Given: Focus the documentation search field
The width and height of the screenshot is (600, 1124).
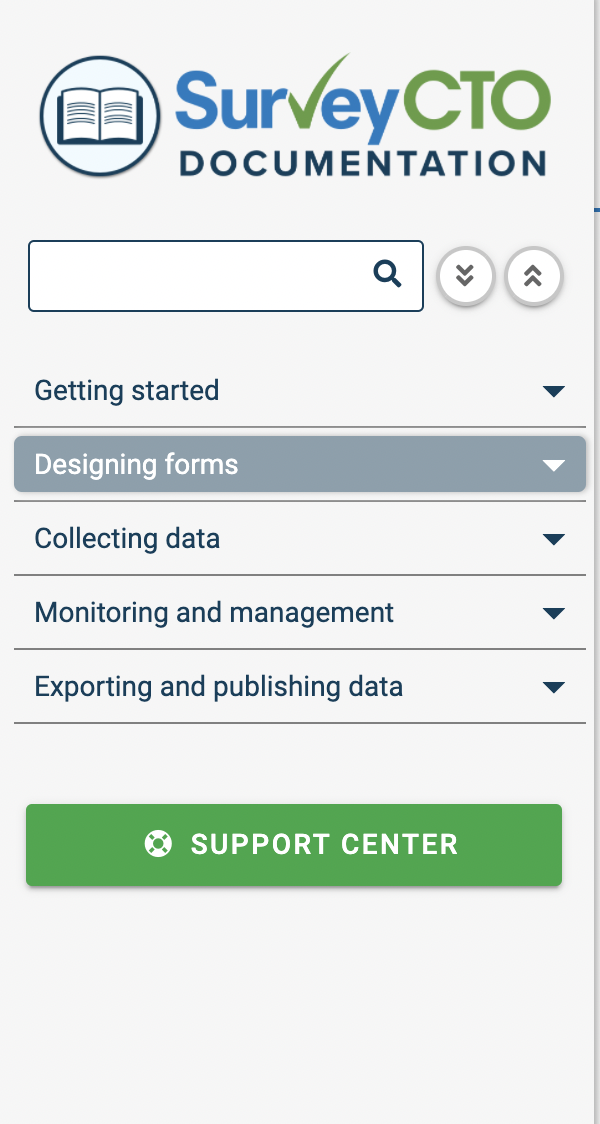Looking at the screenshot, I should tap(226, 276).
